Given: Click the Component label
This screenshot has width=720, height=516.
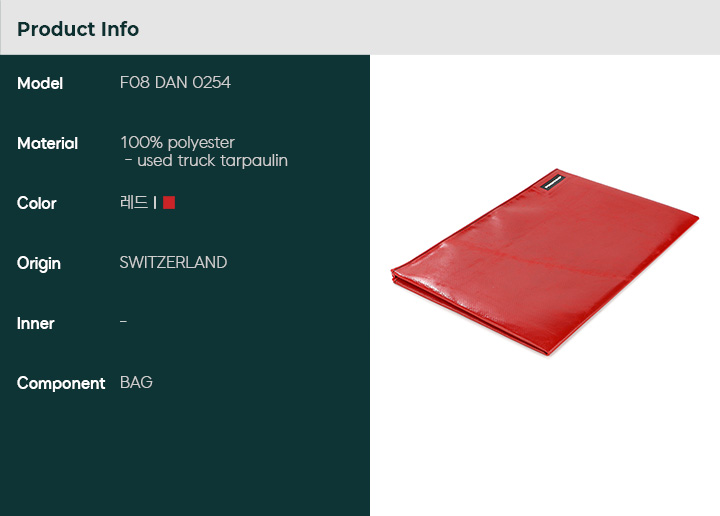Looking at the screenshot, I should (x=61, y=383).
